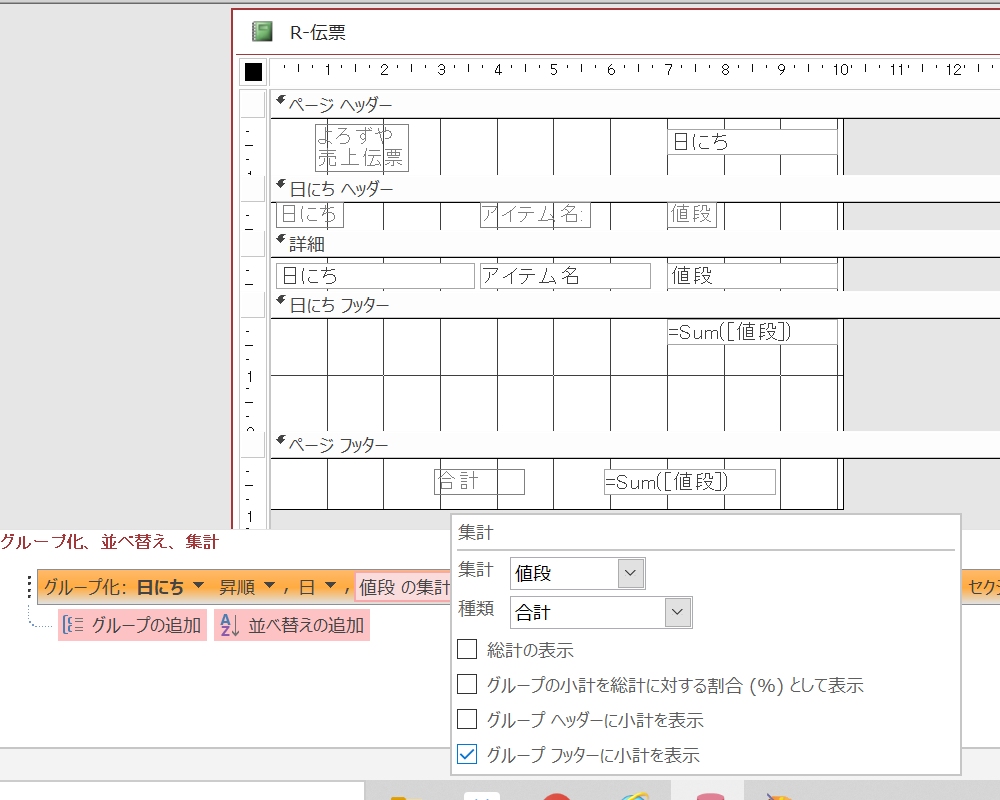Select the 日にち ヘッダー section bar
The width and height of the screenshot is (1000, 800).
click(x=635, y=189)
